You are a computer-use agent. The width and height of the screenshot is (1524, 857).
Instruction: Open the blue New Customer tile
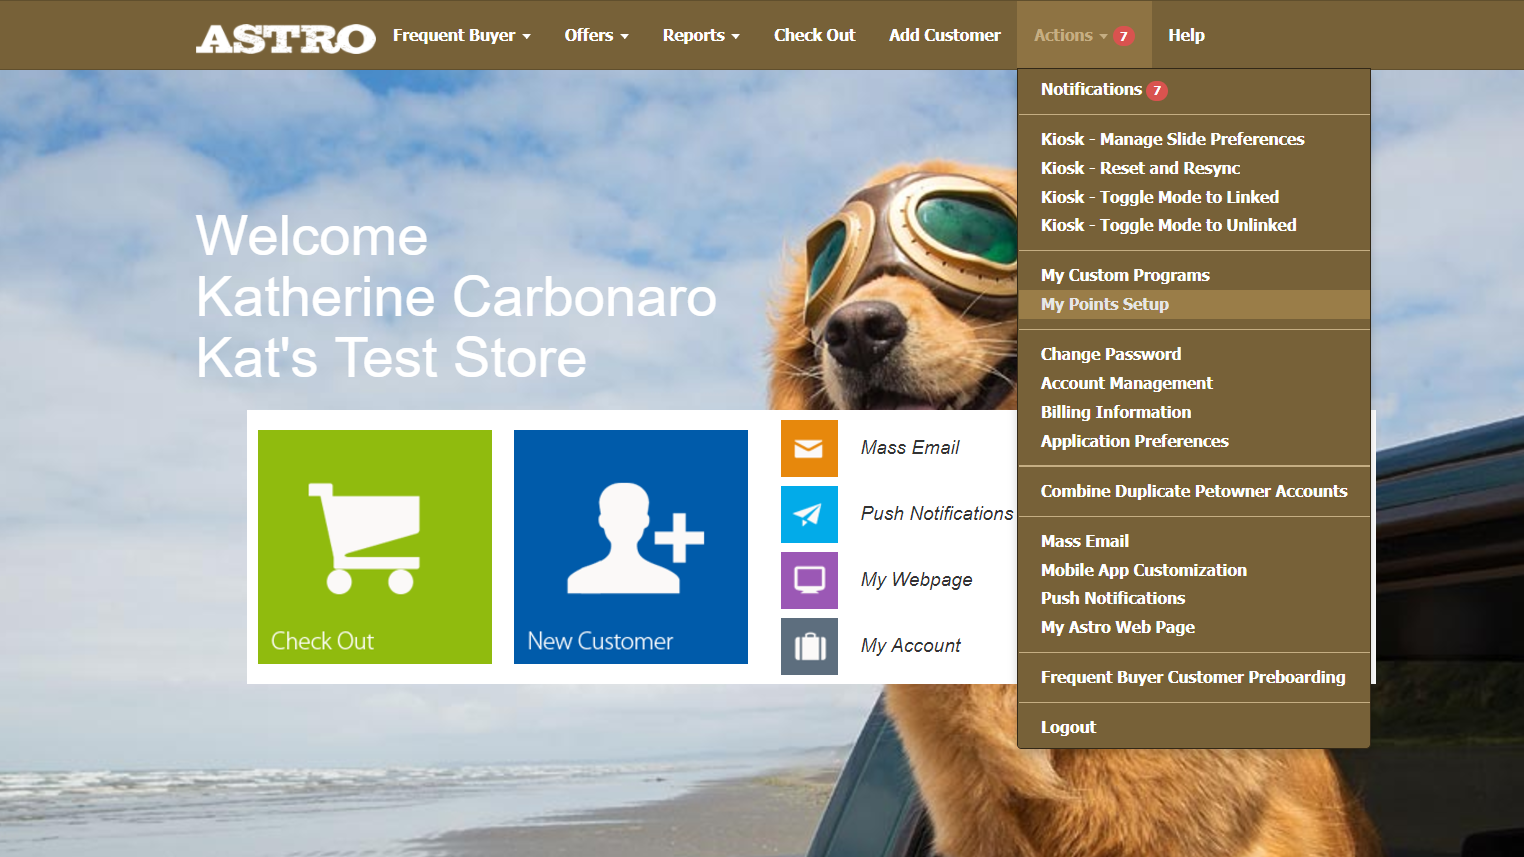tap(631, 547)
